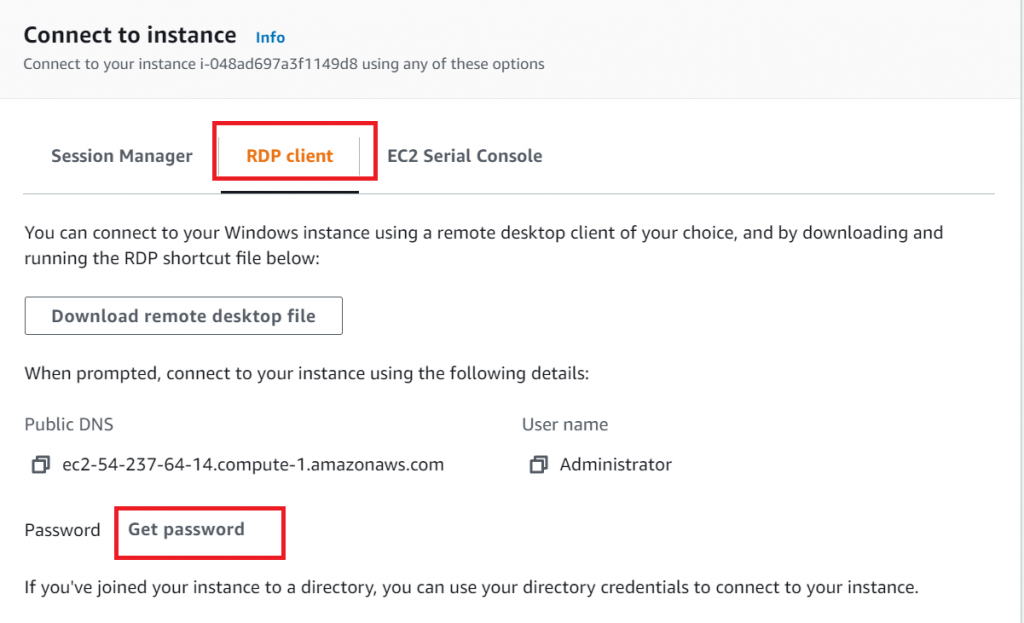Viewport: 1024px width, 623px height.
Task: Click the ec2-54-237-64-14 DNS hostname text
Action: click(x=253, y=465)
